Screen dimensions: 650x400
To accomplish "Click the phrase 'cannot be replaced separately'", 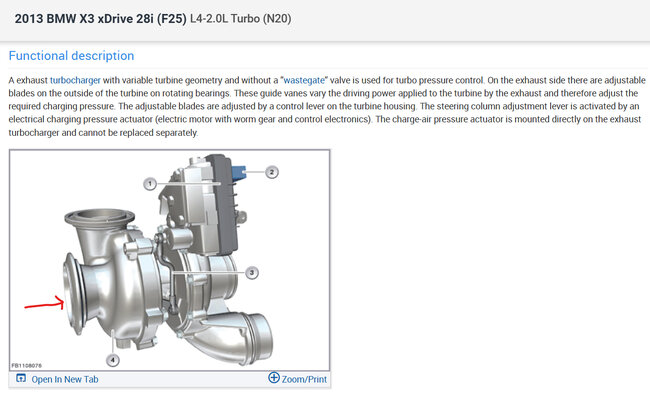I will click(138, 133).
